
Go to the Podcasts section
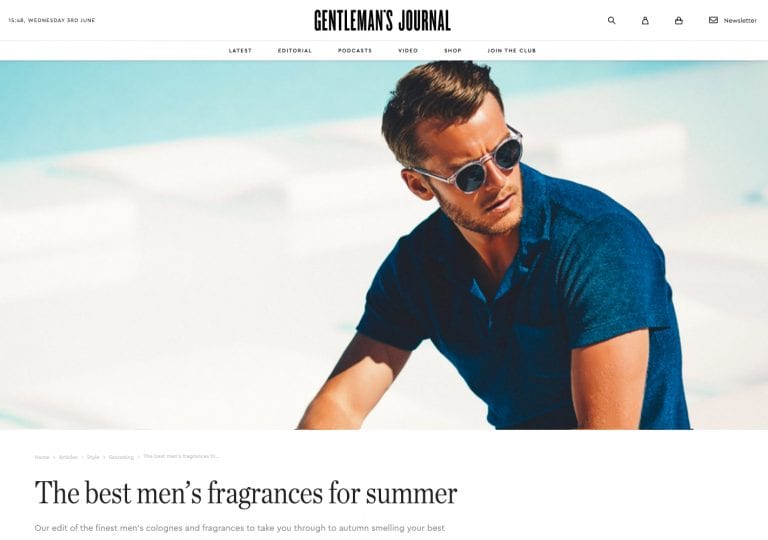(355, 50)
